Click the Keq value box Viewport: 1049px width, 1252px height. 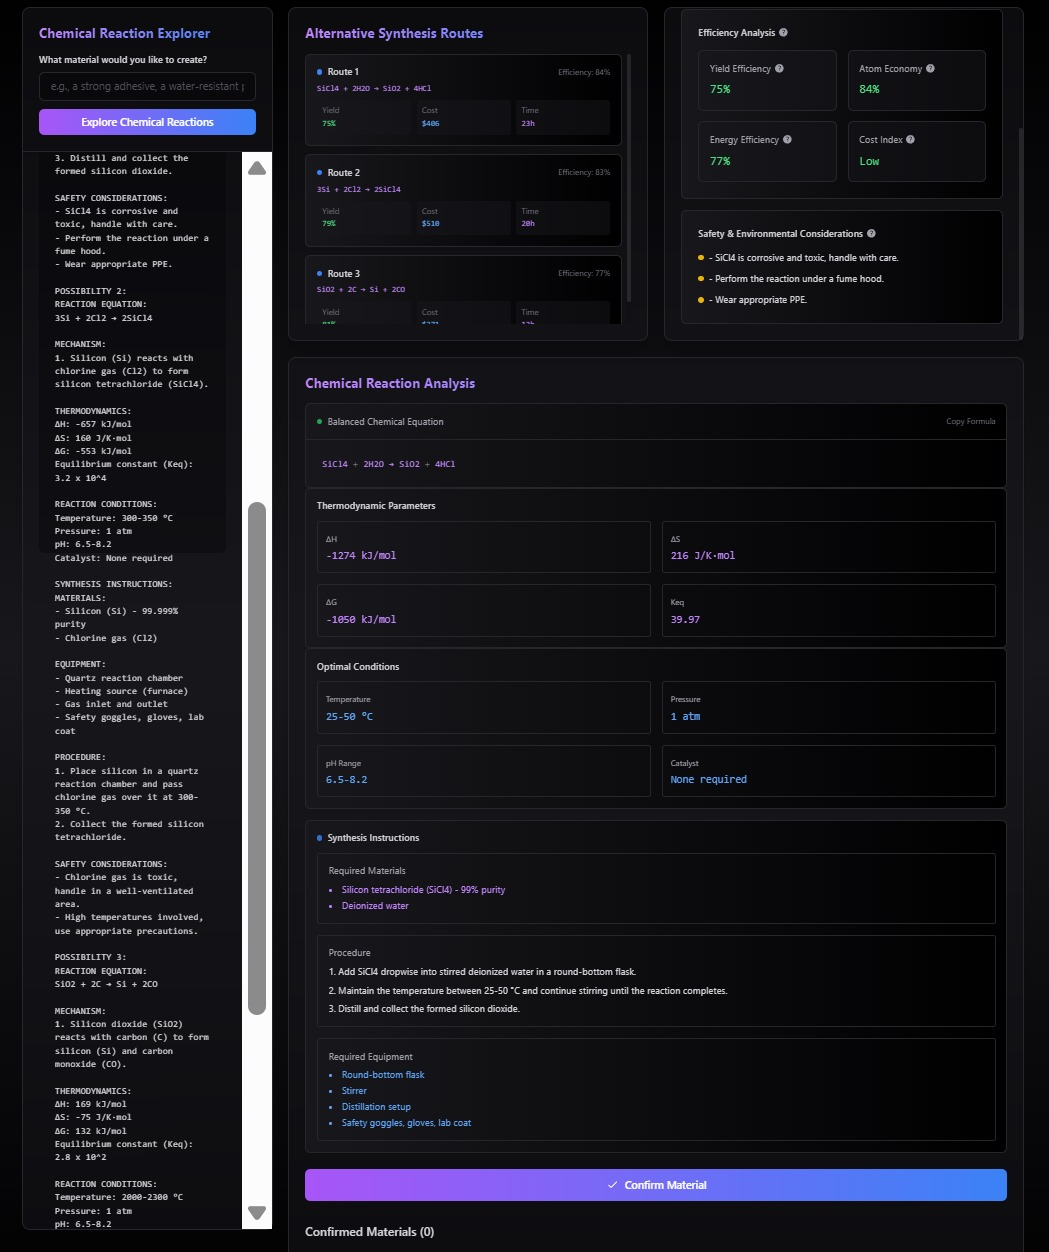pos(828,610)
